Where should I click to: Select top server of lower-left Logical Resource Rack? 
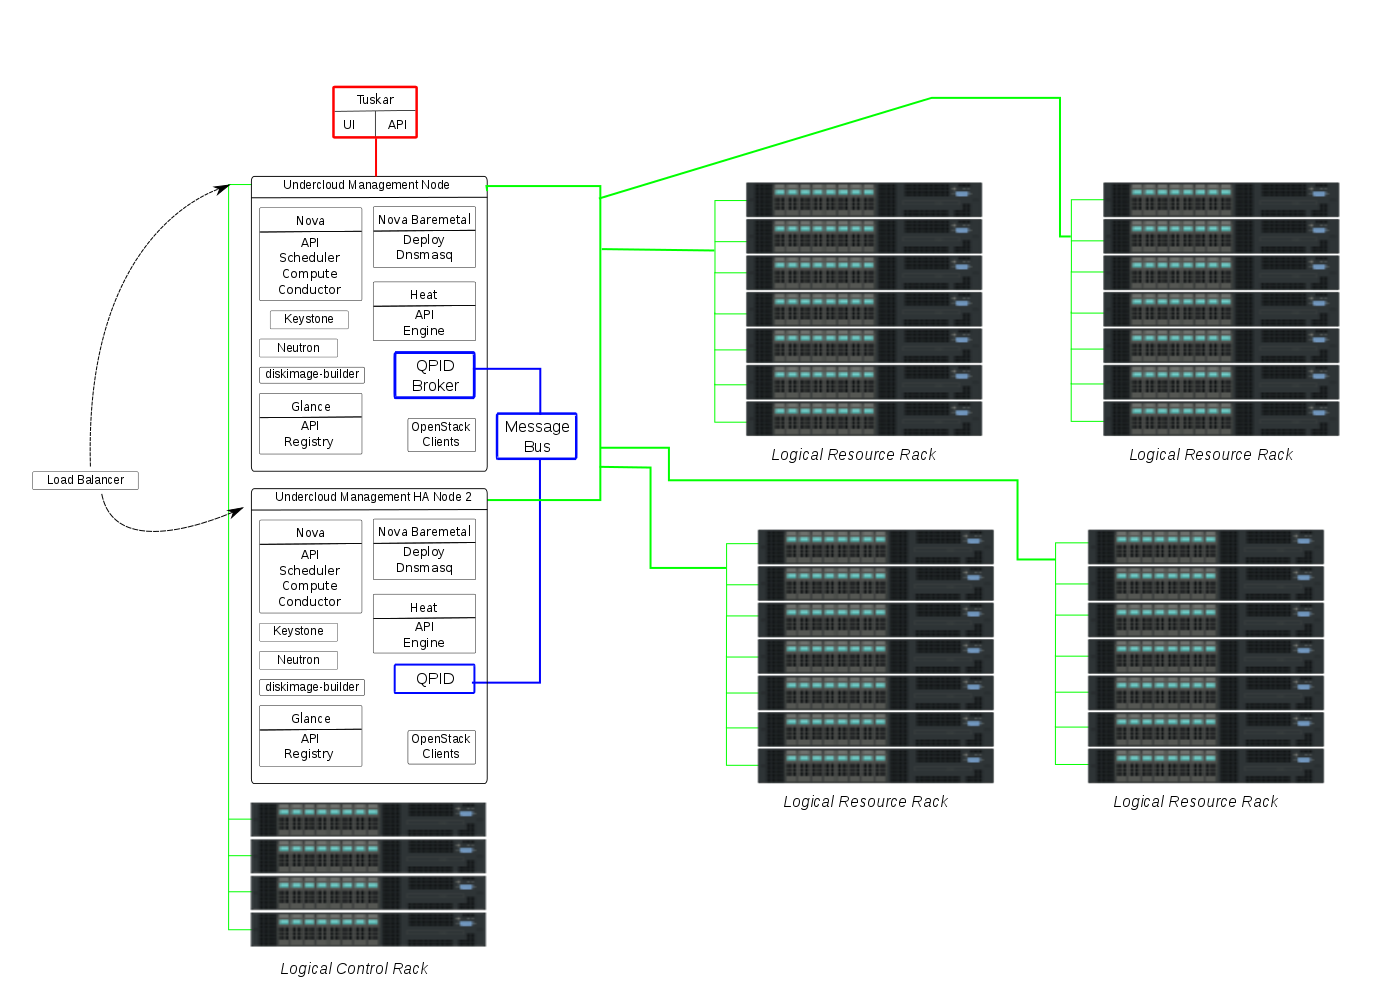point(876,547)
